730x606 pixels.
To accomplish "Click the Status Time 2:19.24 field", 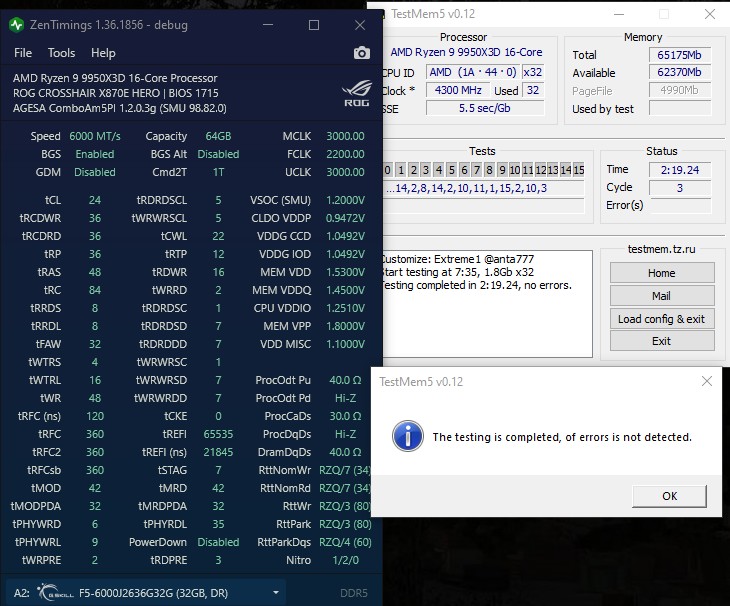I will tap(680, 170).
